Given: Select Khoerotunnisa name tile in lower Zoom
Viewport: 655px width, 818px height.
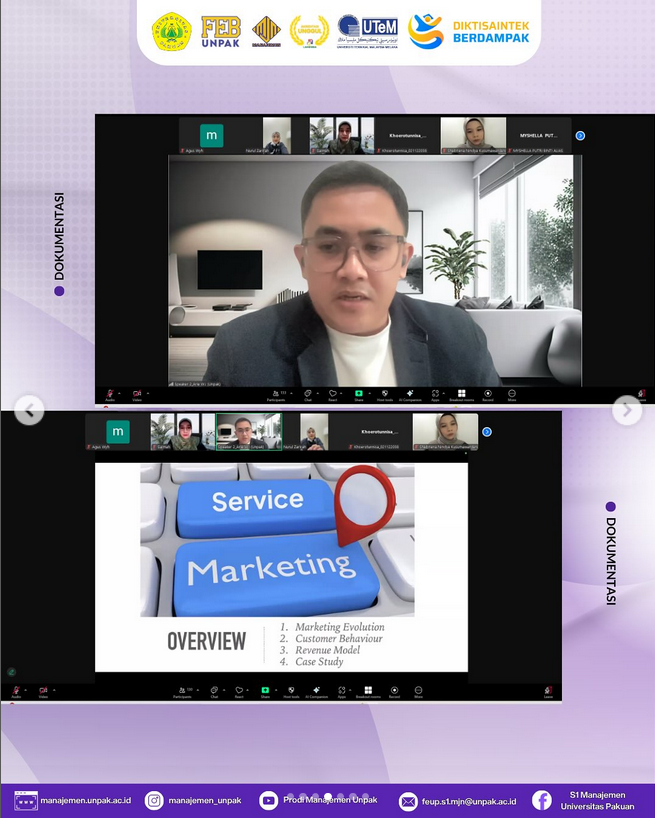Looking at the screenshot, I should pos(380,432).
